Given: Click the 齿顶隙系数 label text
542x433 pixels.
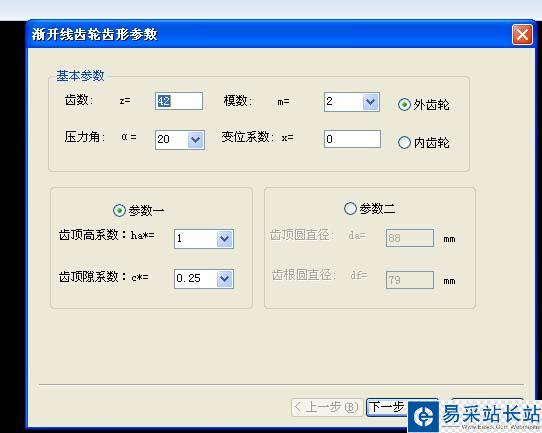Looking at the screenshot, I should [89, 276].
